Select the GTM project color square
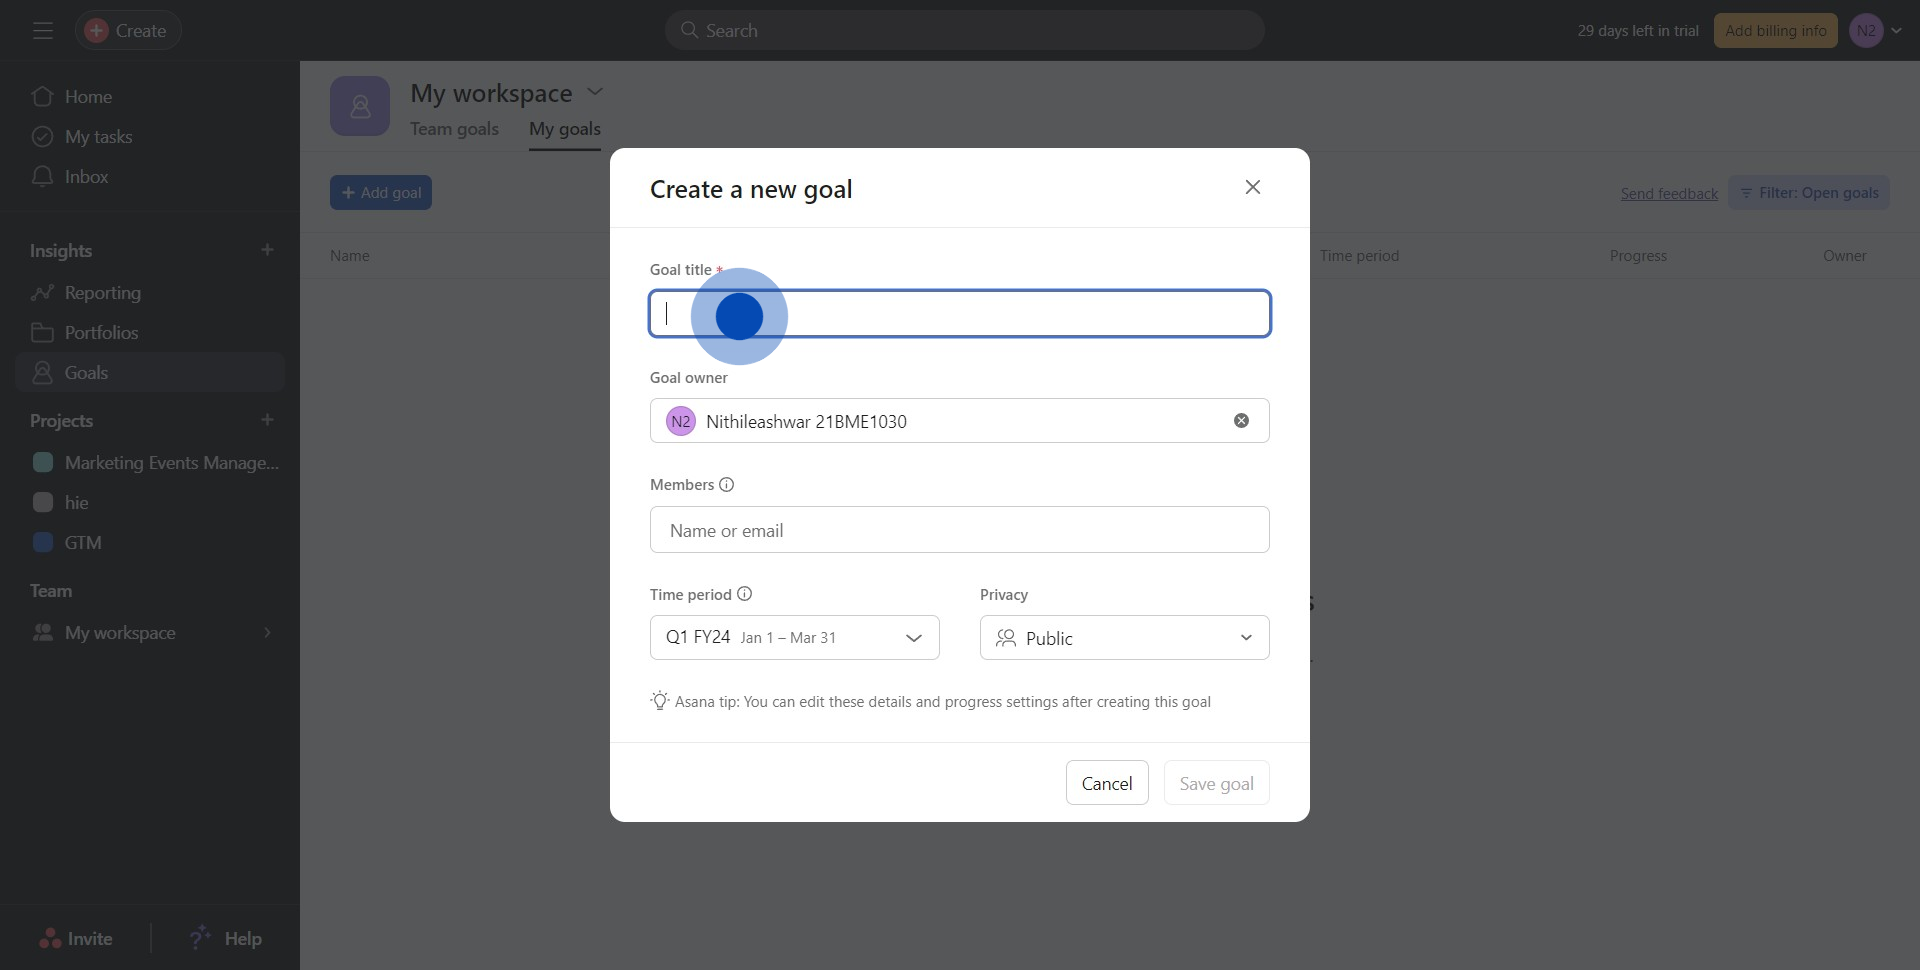Viewport: 1920px width, 970px height. click(43, 543)
